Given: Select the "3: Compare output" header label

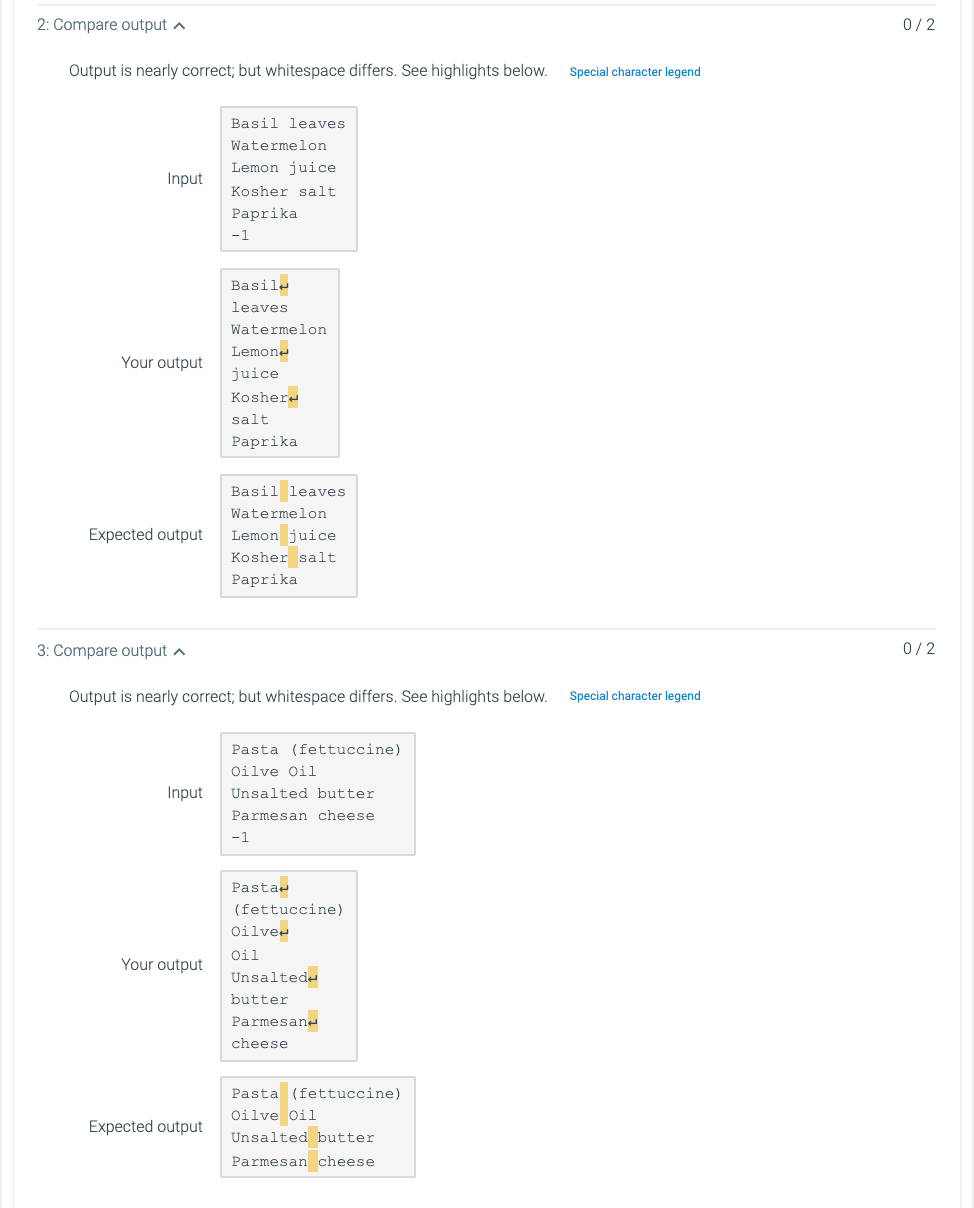Looking at the screenshot, I should pyautogui.click(x=103, y=650).
